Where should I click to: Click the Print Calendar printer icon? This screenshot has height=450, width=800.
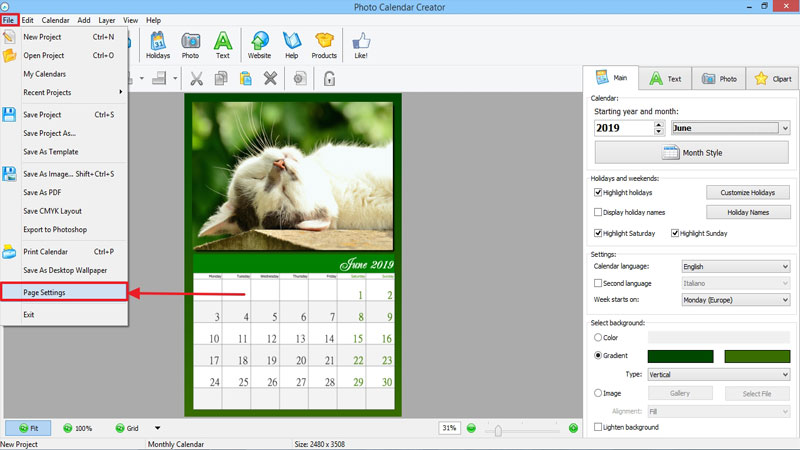9,252
